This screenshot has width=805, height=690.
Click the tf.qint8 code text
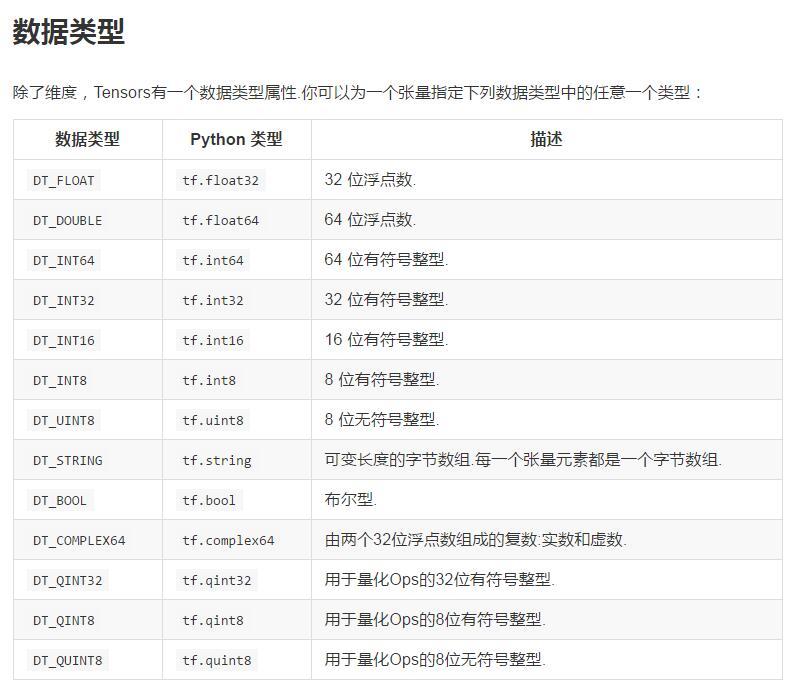coord(212,620)
